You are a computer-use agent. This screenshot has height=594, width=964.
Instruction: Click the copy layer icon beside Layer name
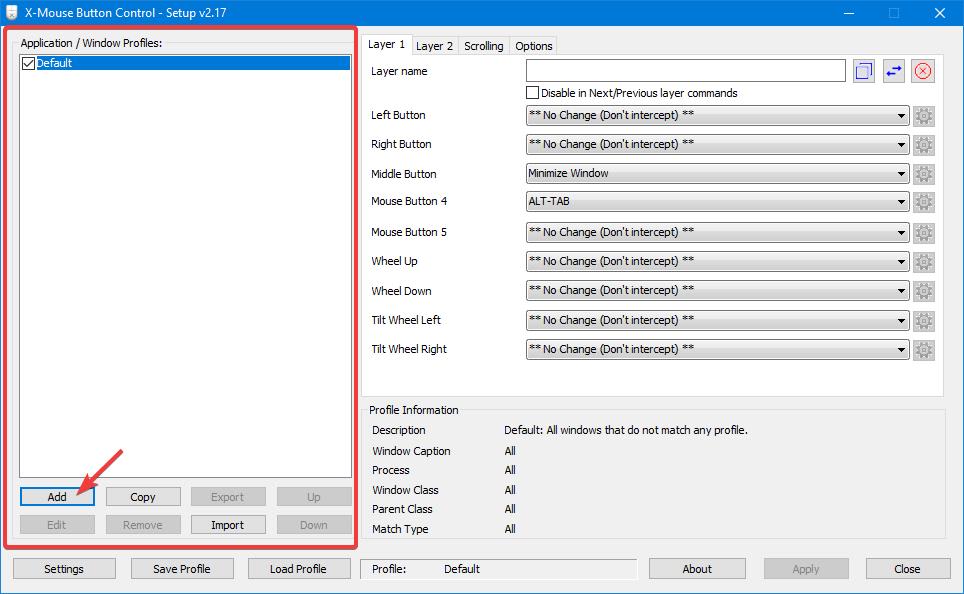click(863, 71)
